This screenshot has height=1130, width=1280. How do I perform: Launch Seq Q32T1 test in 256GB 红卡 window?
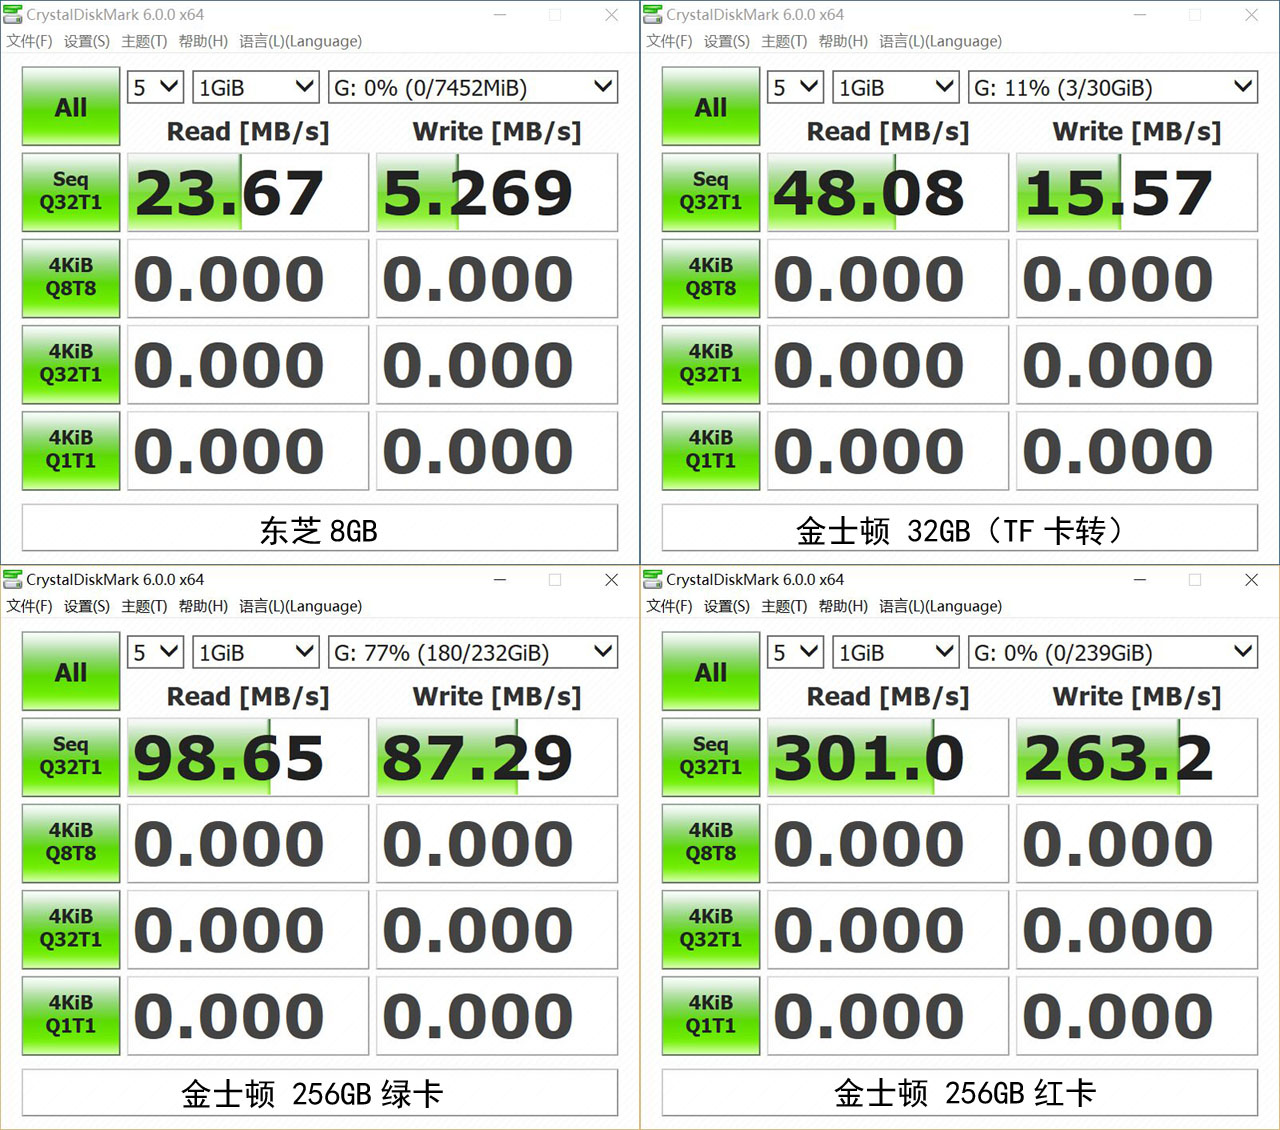point(711,757)
